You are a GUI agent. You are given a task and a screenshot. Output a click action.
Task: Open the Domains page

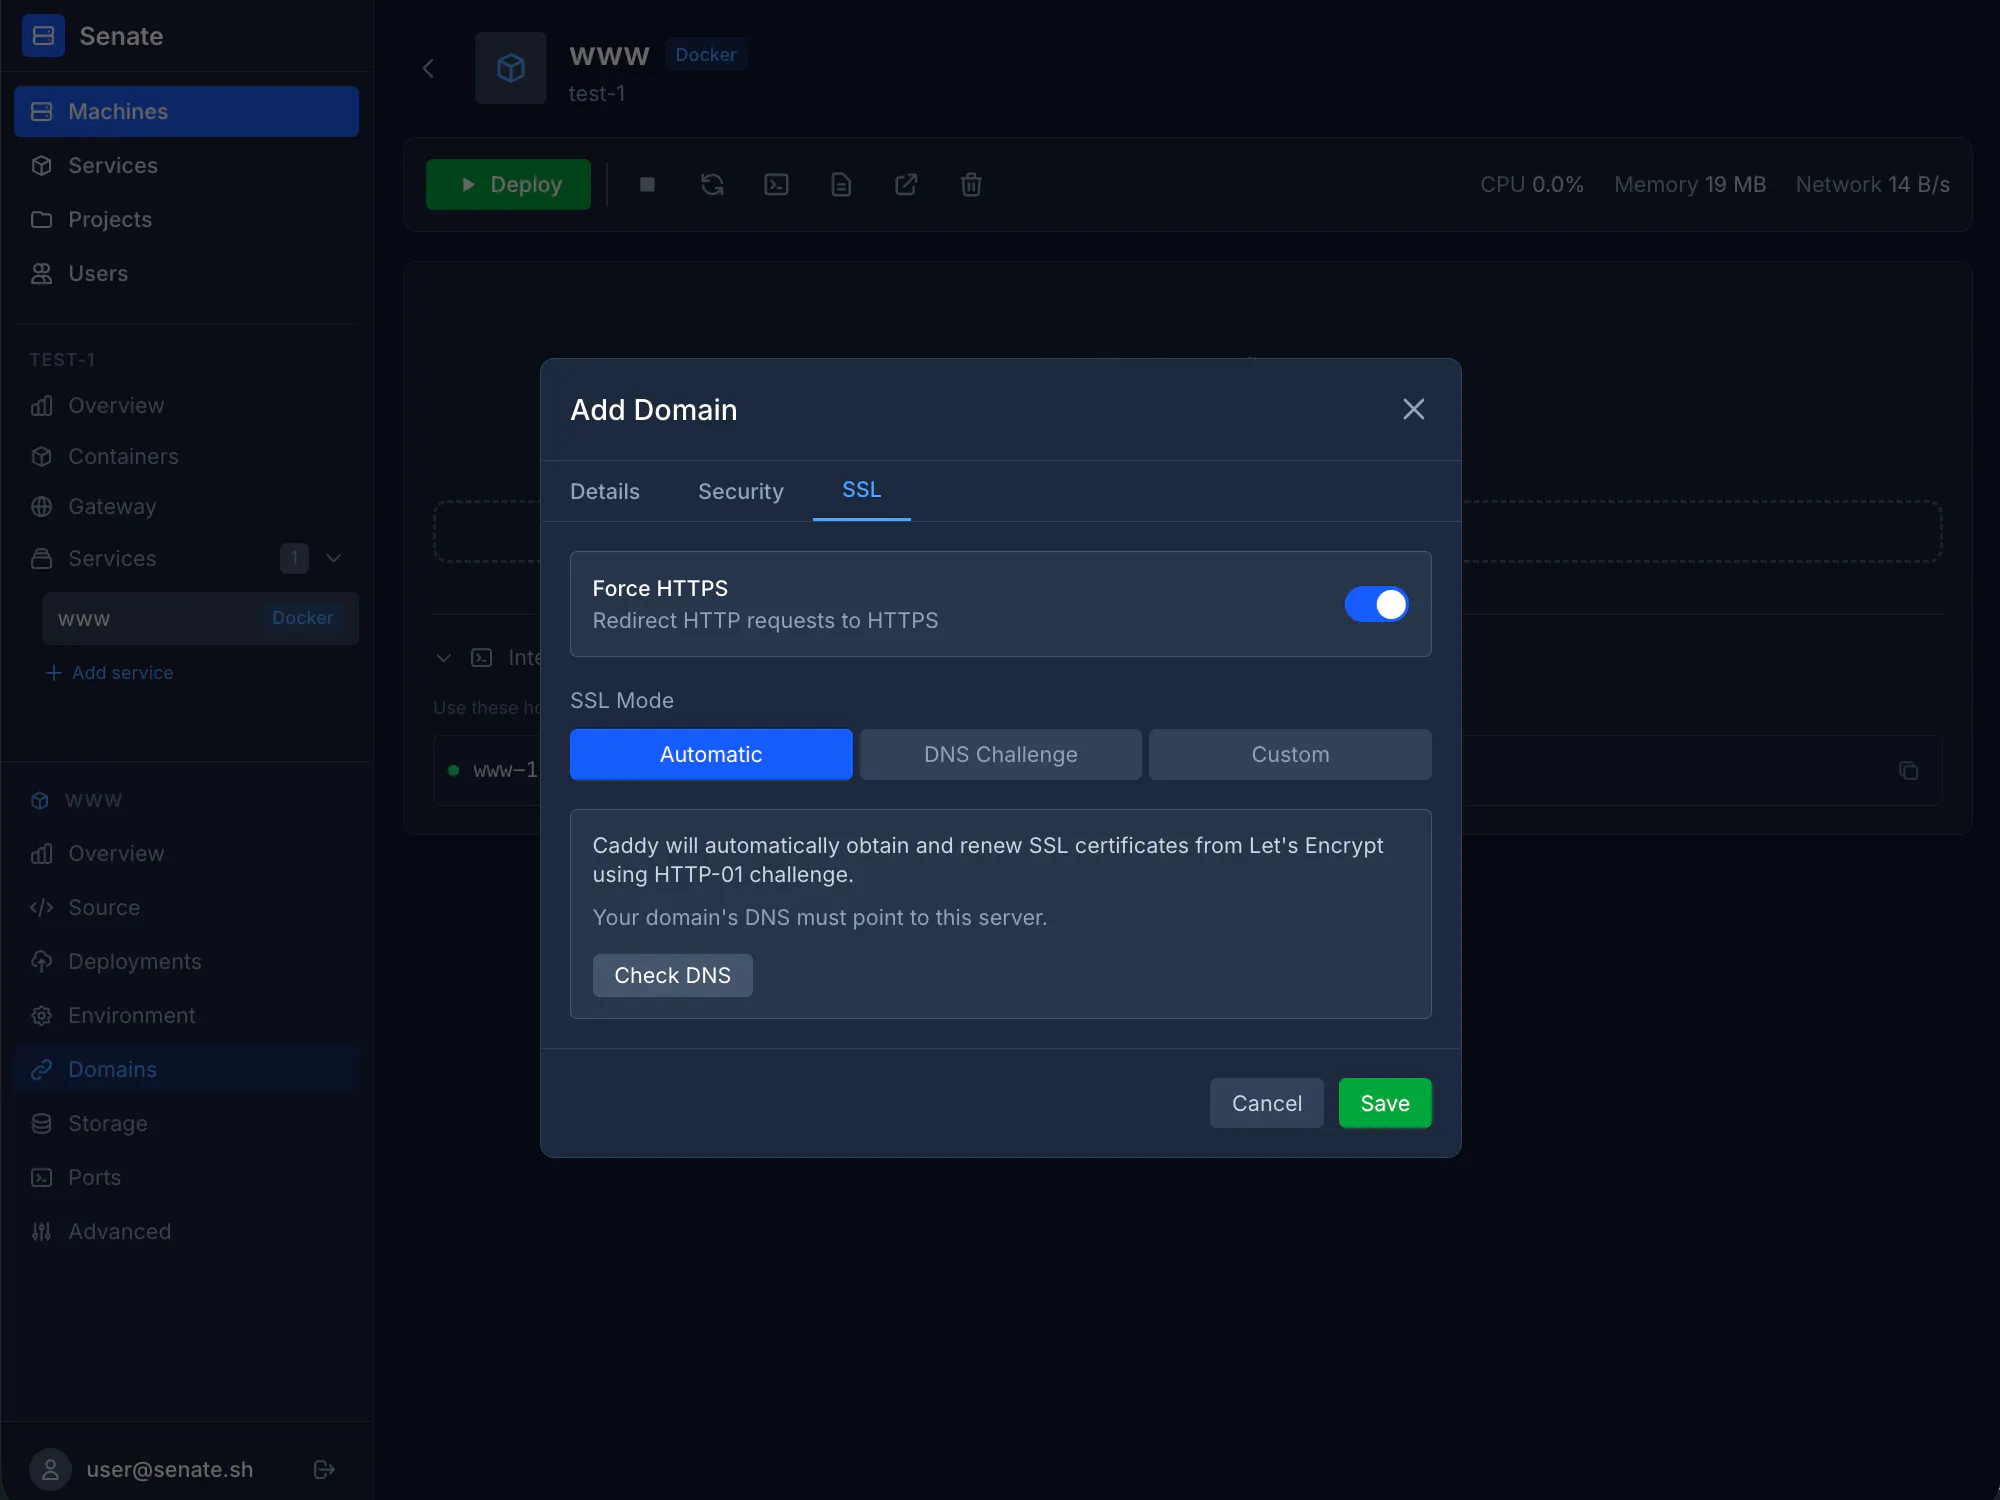(x=186, y=1069)
